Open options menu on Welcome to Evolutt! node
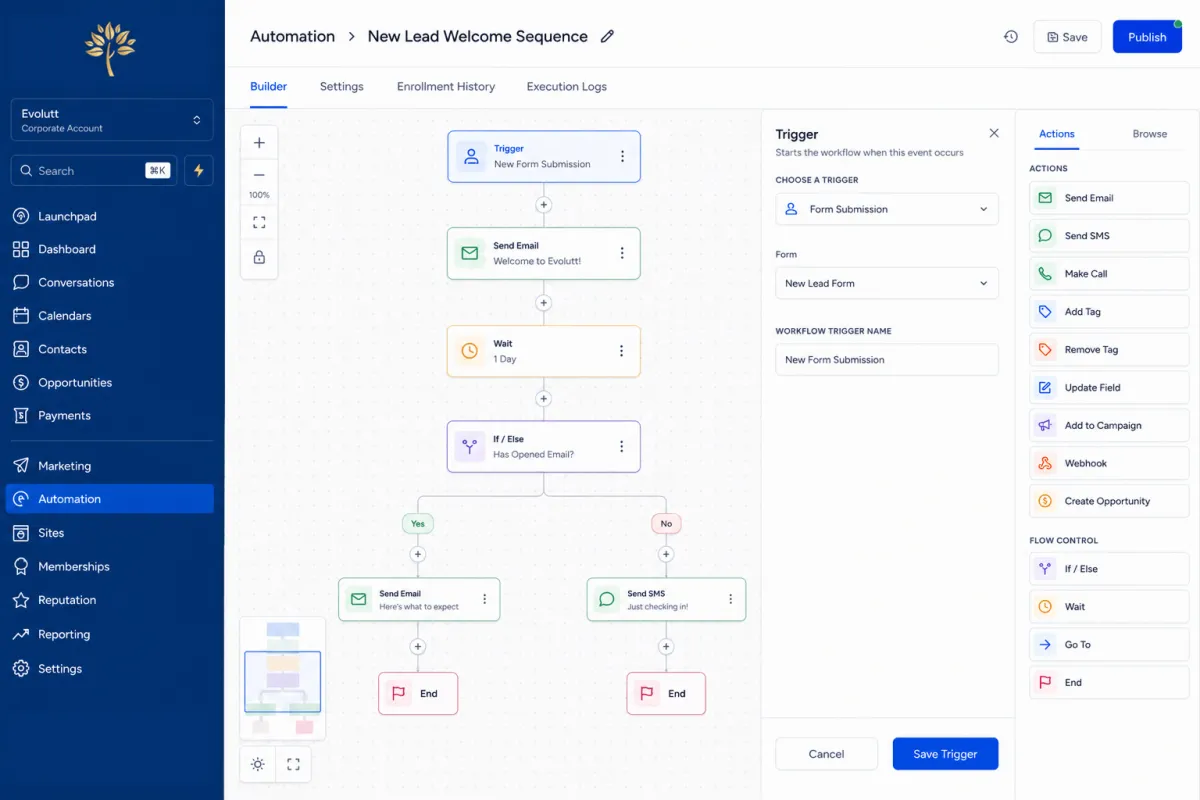This screenshot has width=1200, height=800. (622, 253)
